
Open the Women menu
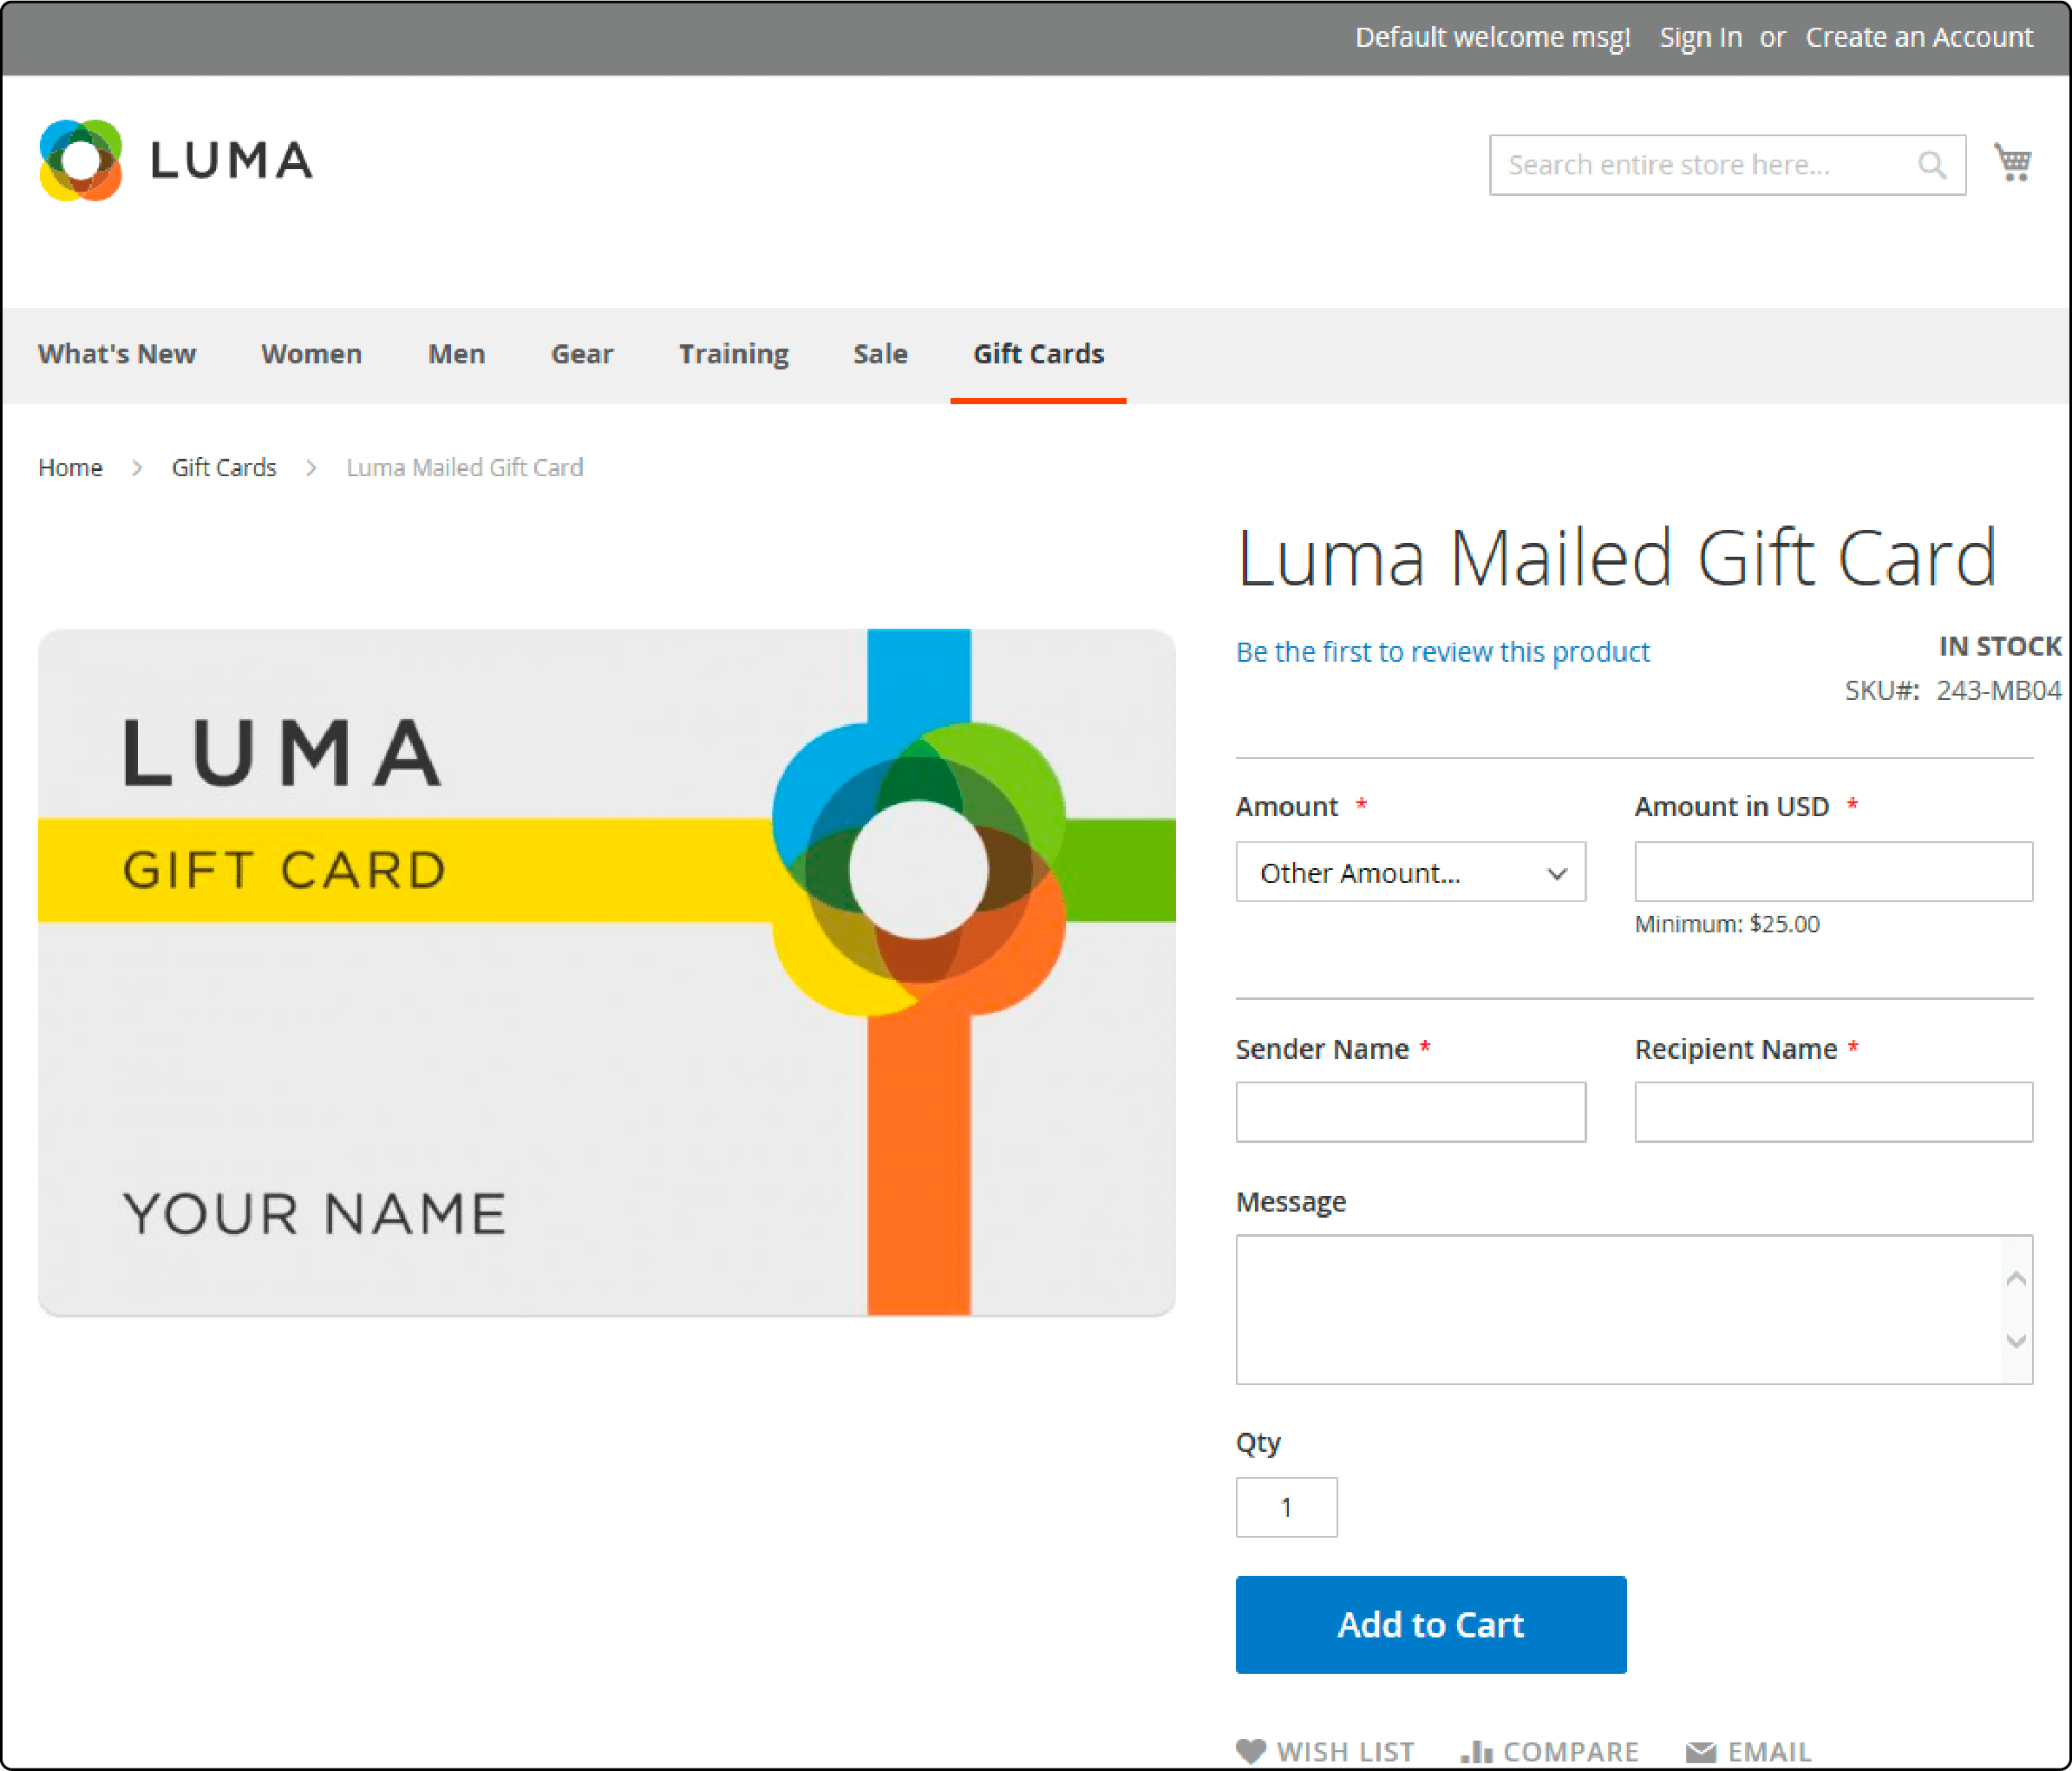click(311, 354)
